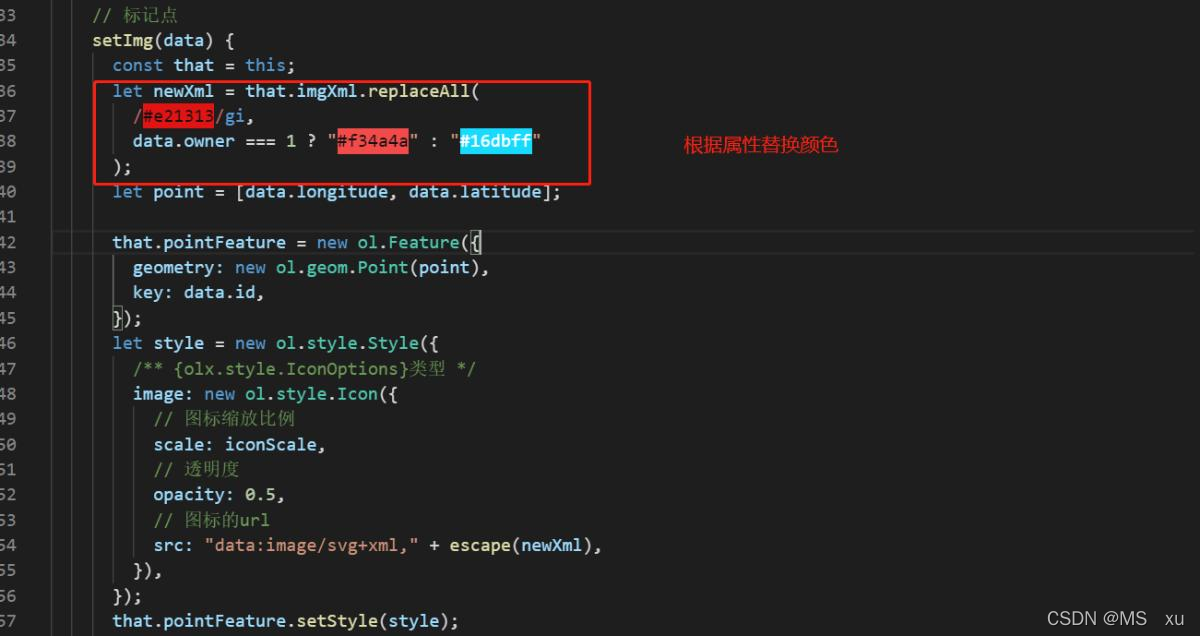Click the "// 透明度" comment
The height and width of the screenshot is (636, 1200).
point(197,470)
